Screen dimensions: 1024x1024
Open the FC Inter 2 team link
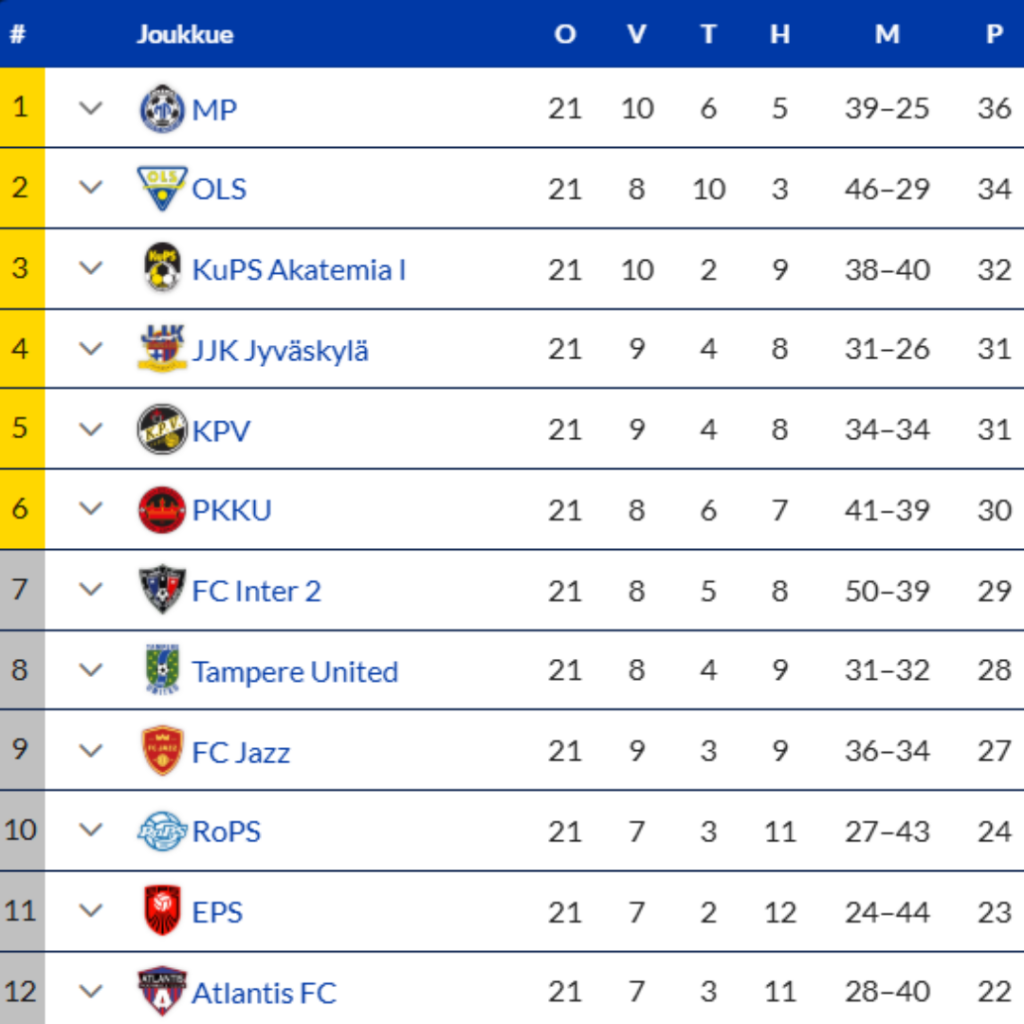coord(257,591)
